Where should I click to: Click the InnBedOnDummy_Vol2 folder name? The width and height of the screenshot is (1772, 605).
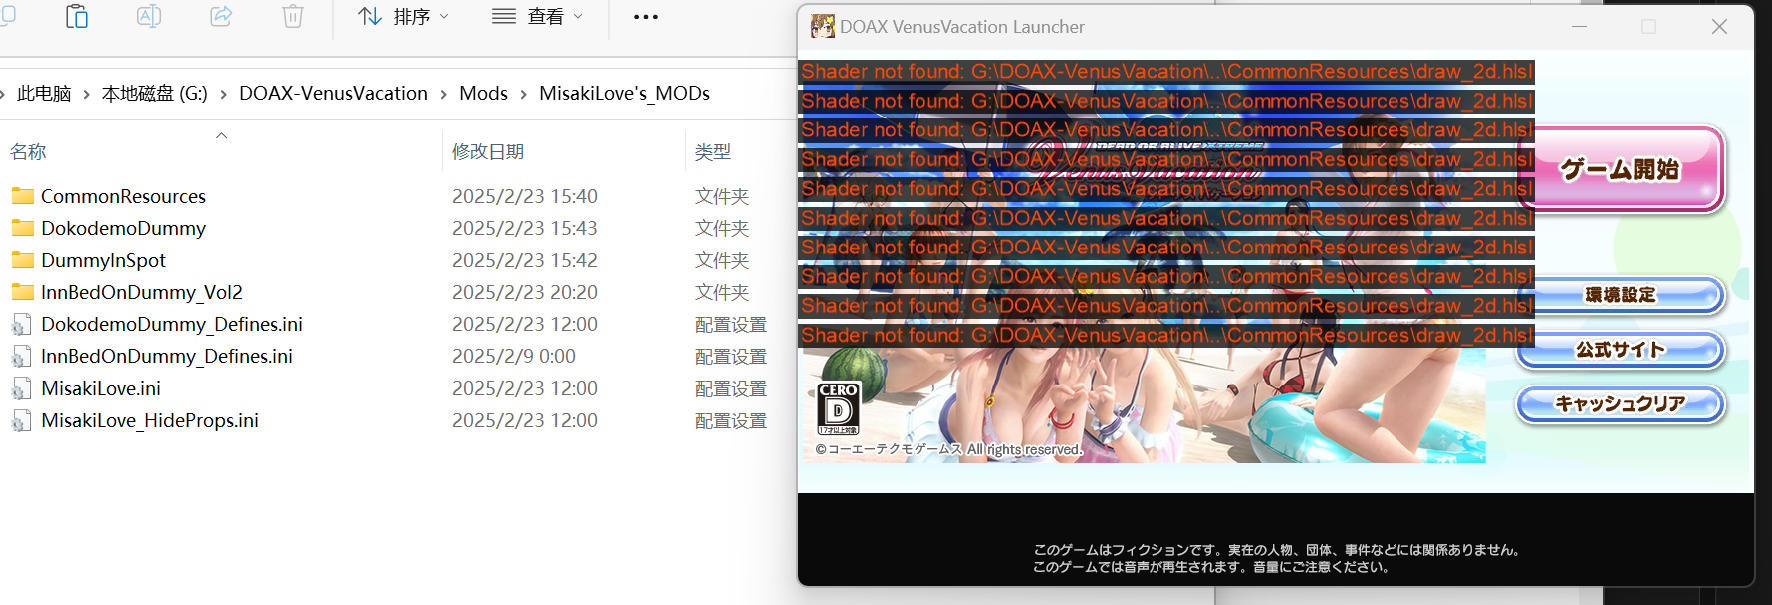pos(142,292)
